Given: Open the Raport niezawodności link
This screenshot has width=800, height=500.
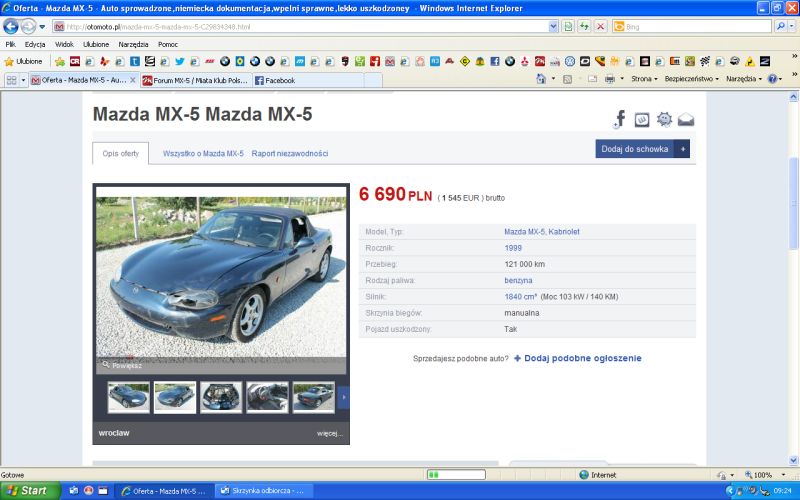Looking at the screenshot, I should coord(290,154).
